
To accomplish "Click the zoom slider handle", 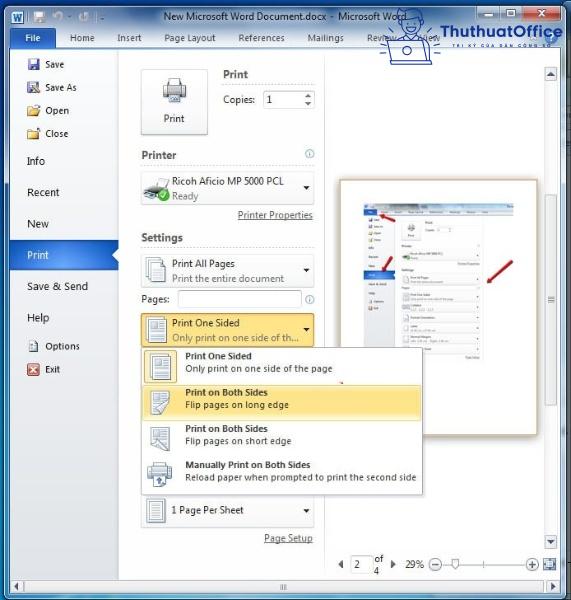I will click(x=455, y=564).
